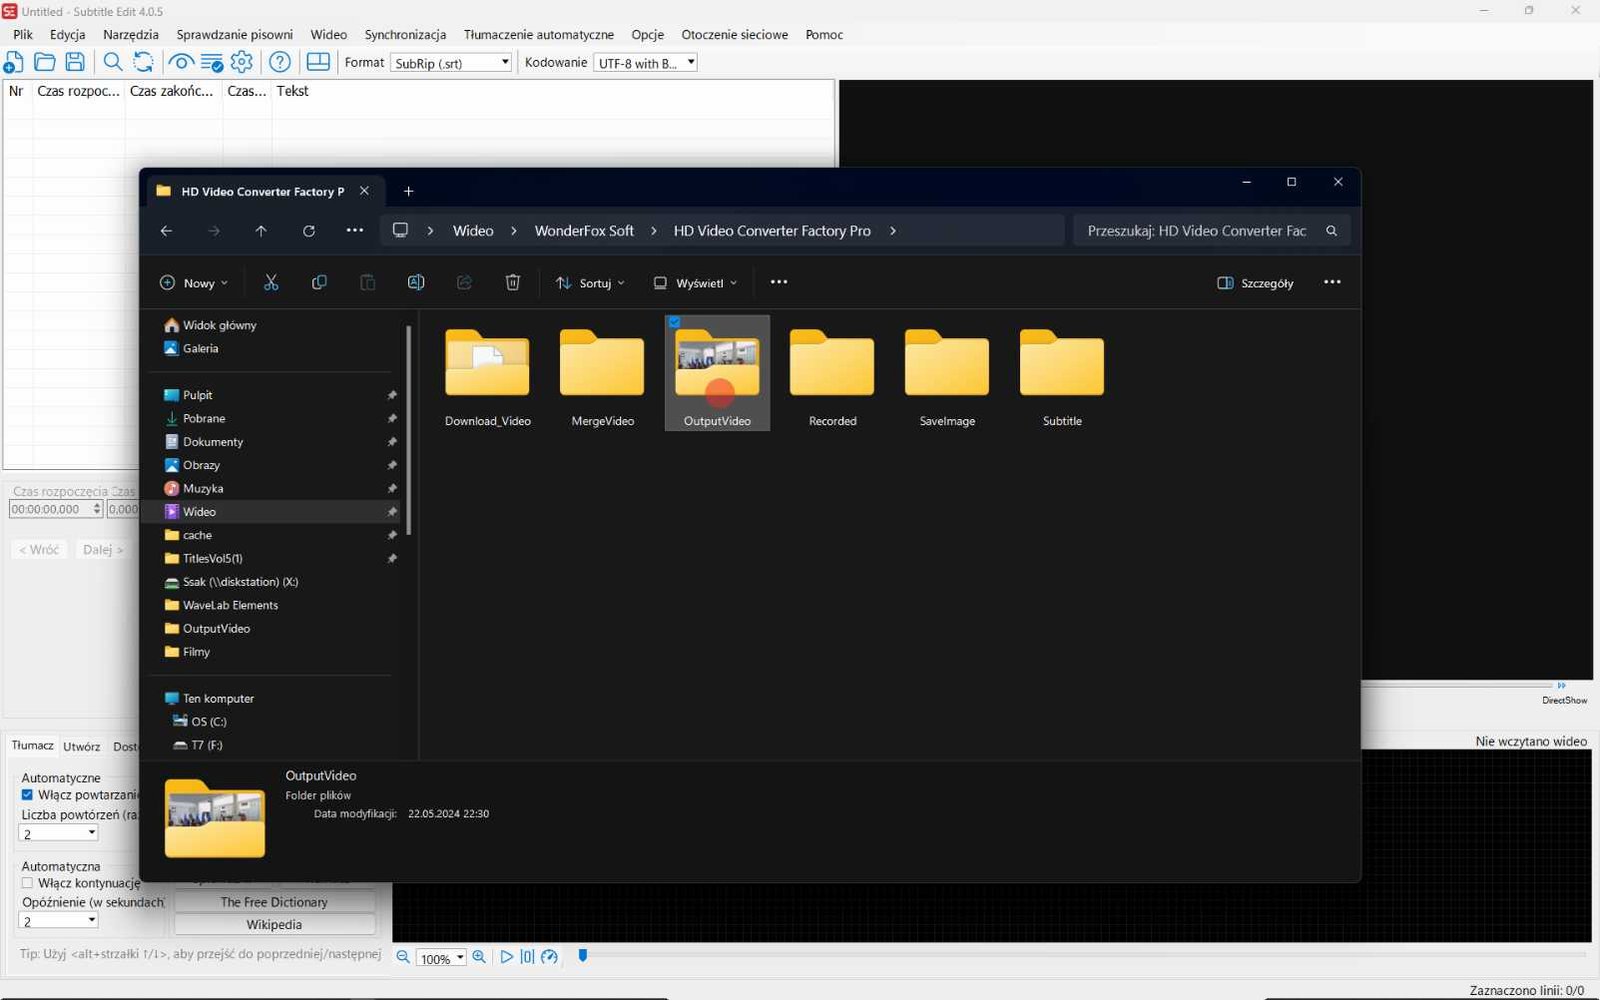Open a subtitle with the folder icon
Image resolution: width=1600 pixels, height=1000 pixels.
[44, 62]
